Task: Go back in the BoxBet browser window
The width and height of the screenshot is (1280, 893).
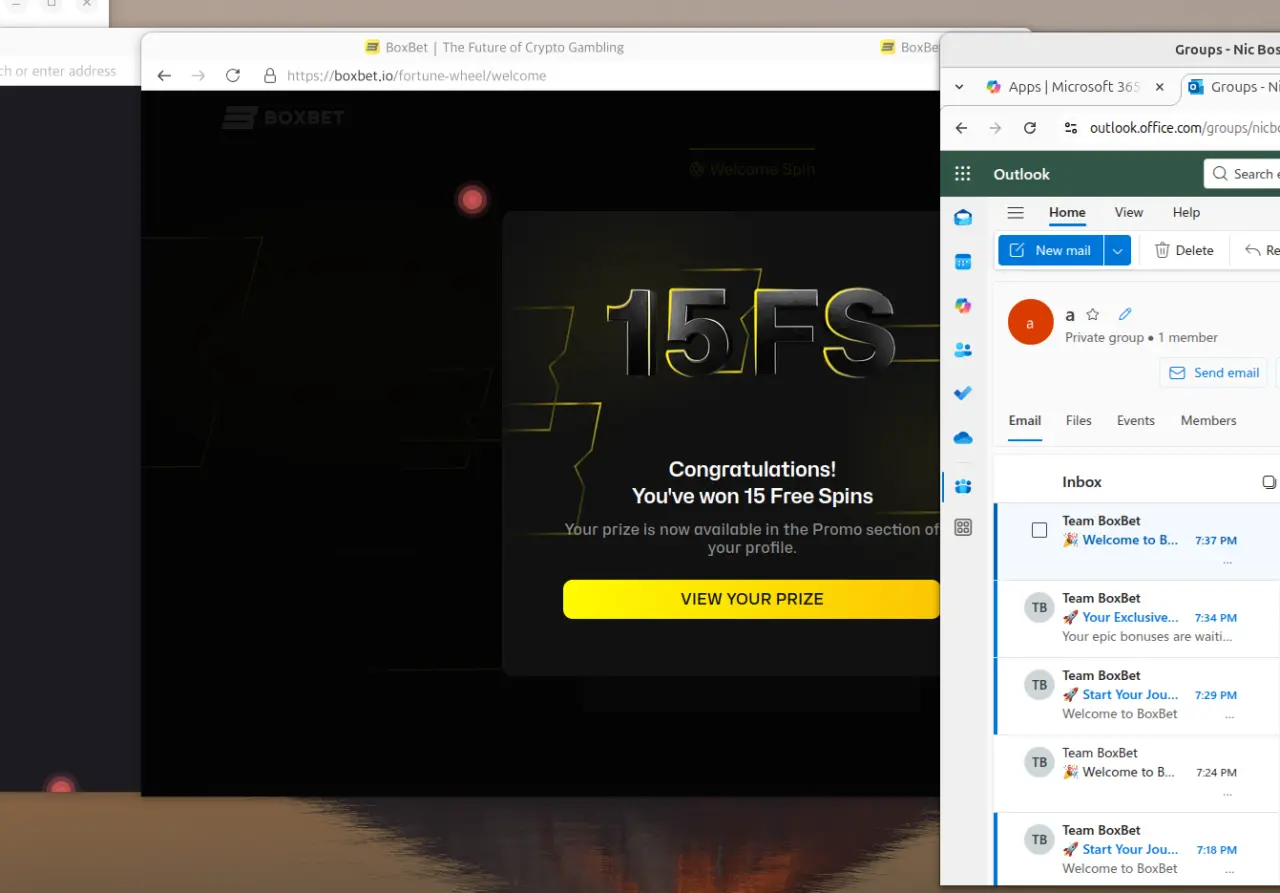Action: click(164, 75)
